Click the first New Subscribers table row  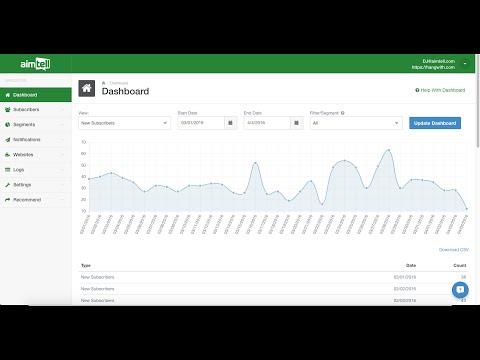(273, 277)
